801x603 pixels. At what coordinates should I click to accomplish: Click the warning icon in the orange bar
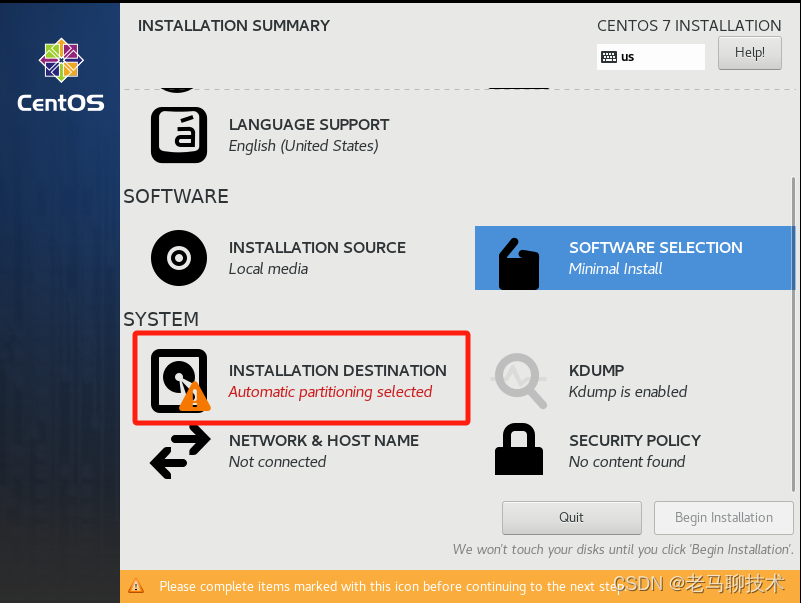point(136,586)
